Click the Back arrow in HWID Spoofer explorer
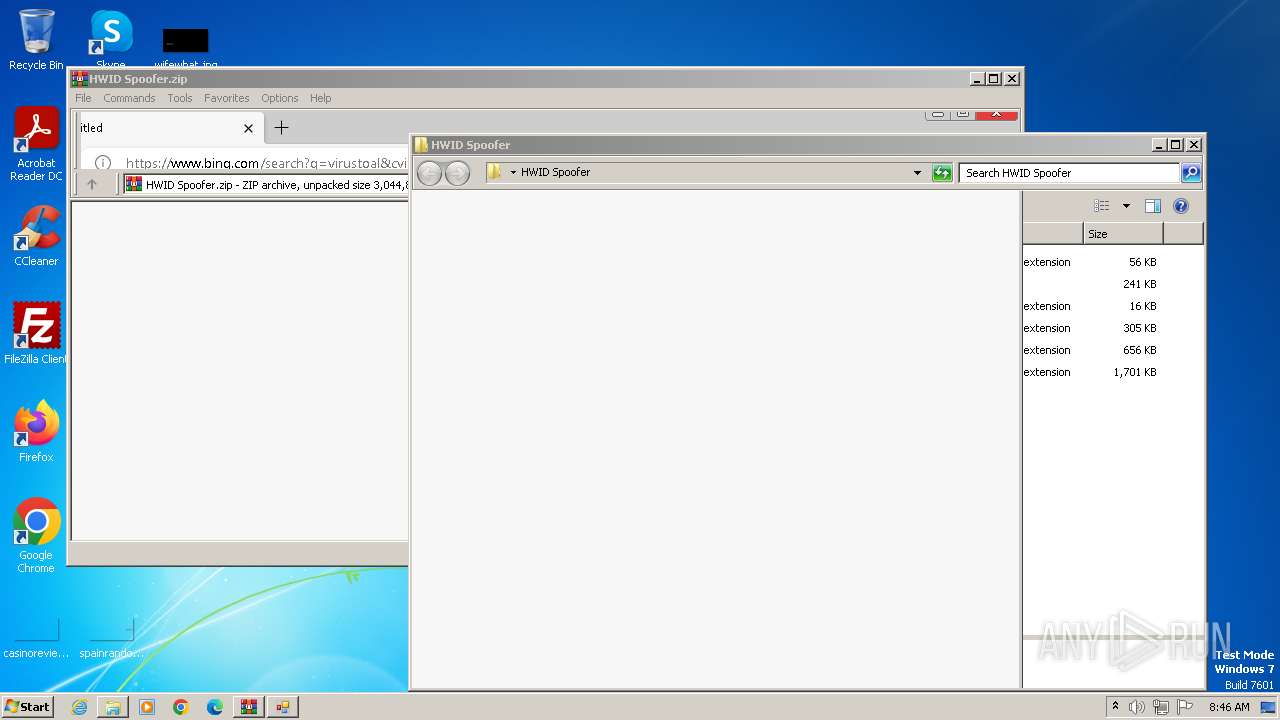This screenshot has height=720, width=1280. click(x=429, y=173)
